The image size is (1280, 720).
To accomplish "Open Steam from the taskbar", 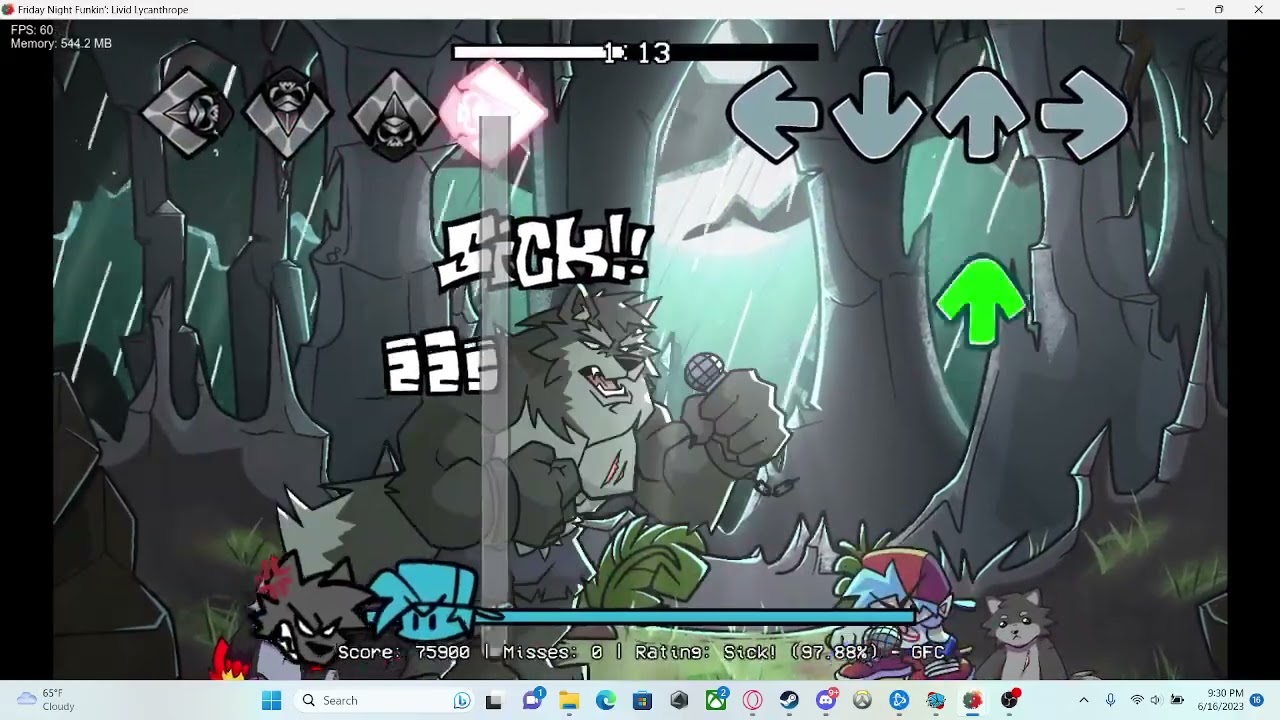I will [x=790, y=700].
